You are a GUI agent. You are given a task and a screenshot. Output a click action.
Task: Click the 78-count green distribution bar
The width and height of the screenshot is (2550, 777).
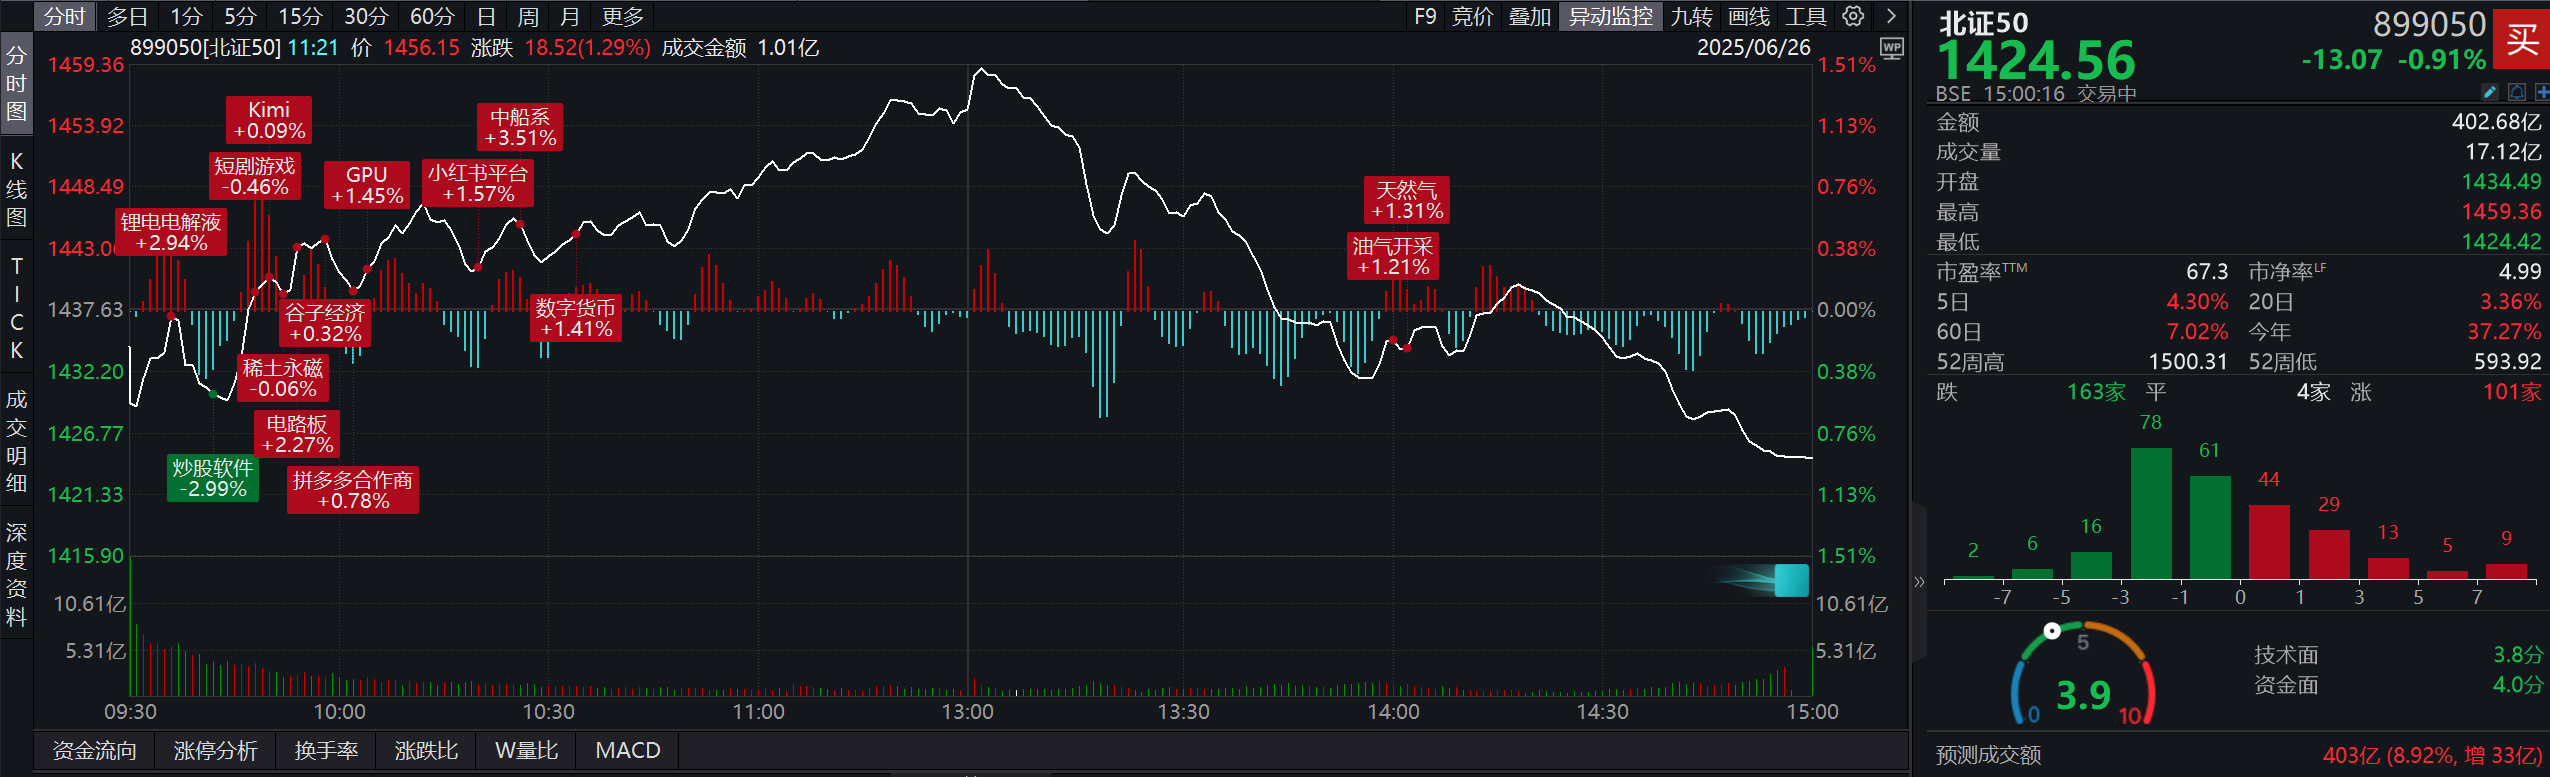2151,513
